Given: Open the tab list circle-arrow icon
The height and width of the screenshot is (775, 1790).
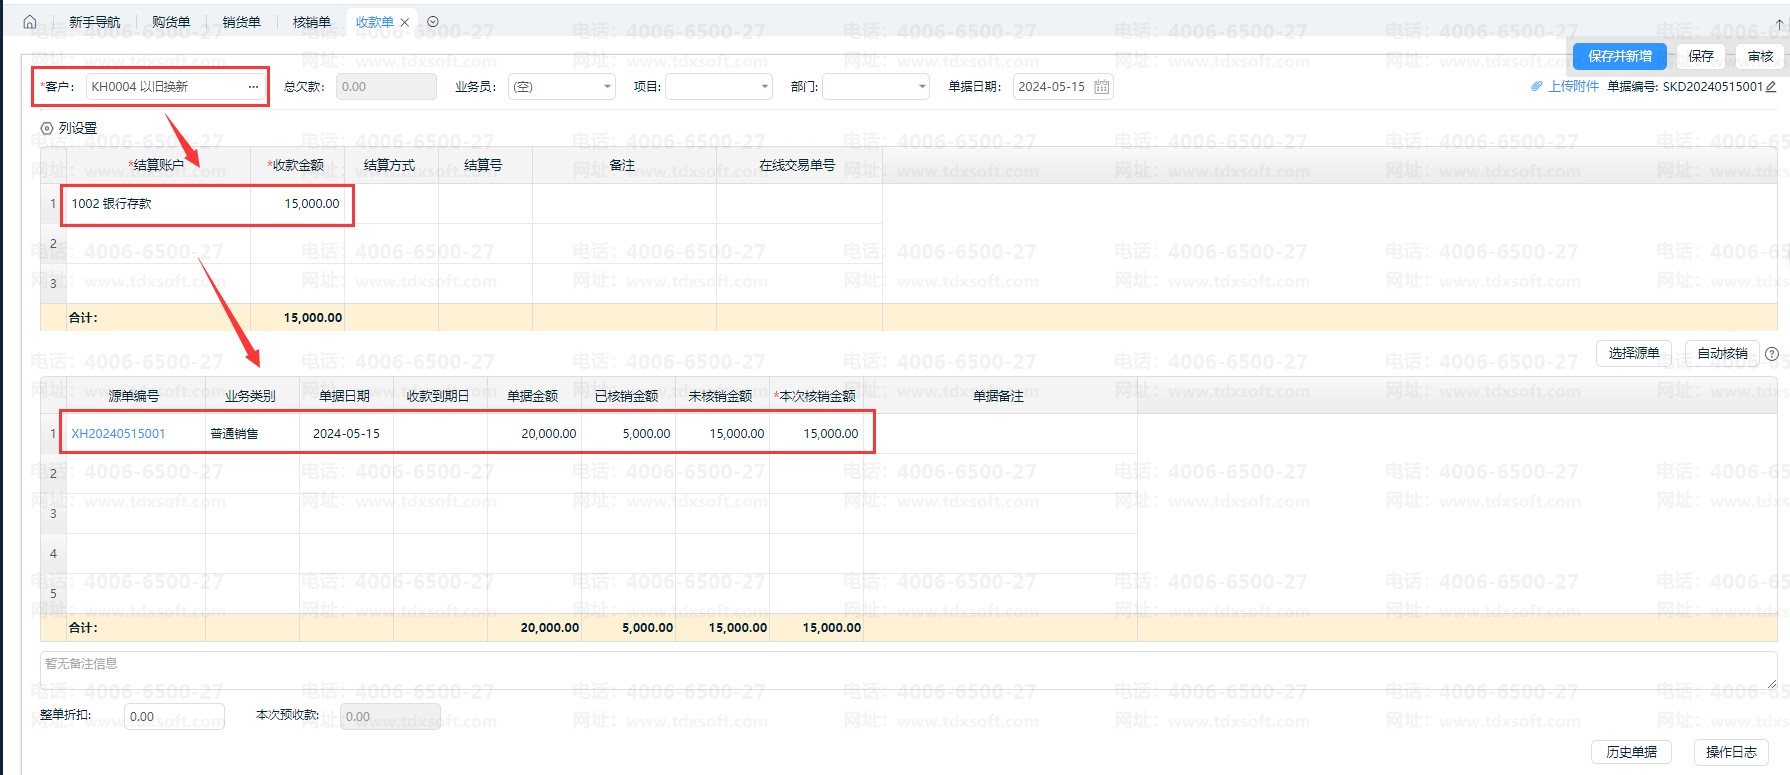Looking at the screenshot, I should coord(433,22).
